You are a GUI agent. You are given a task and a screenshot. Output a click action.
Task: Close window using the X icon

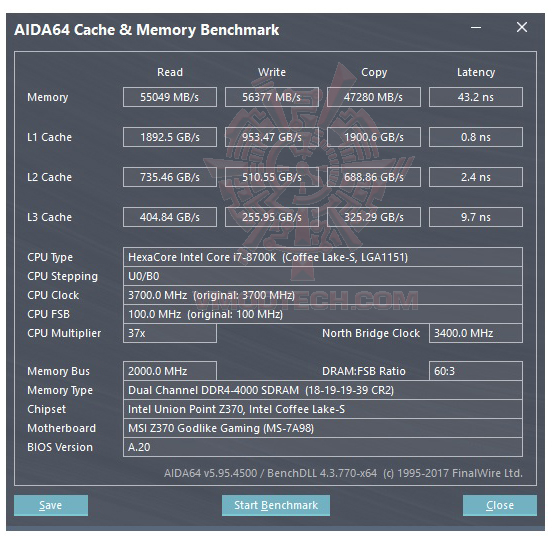(522, 27)
